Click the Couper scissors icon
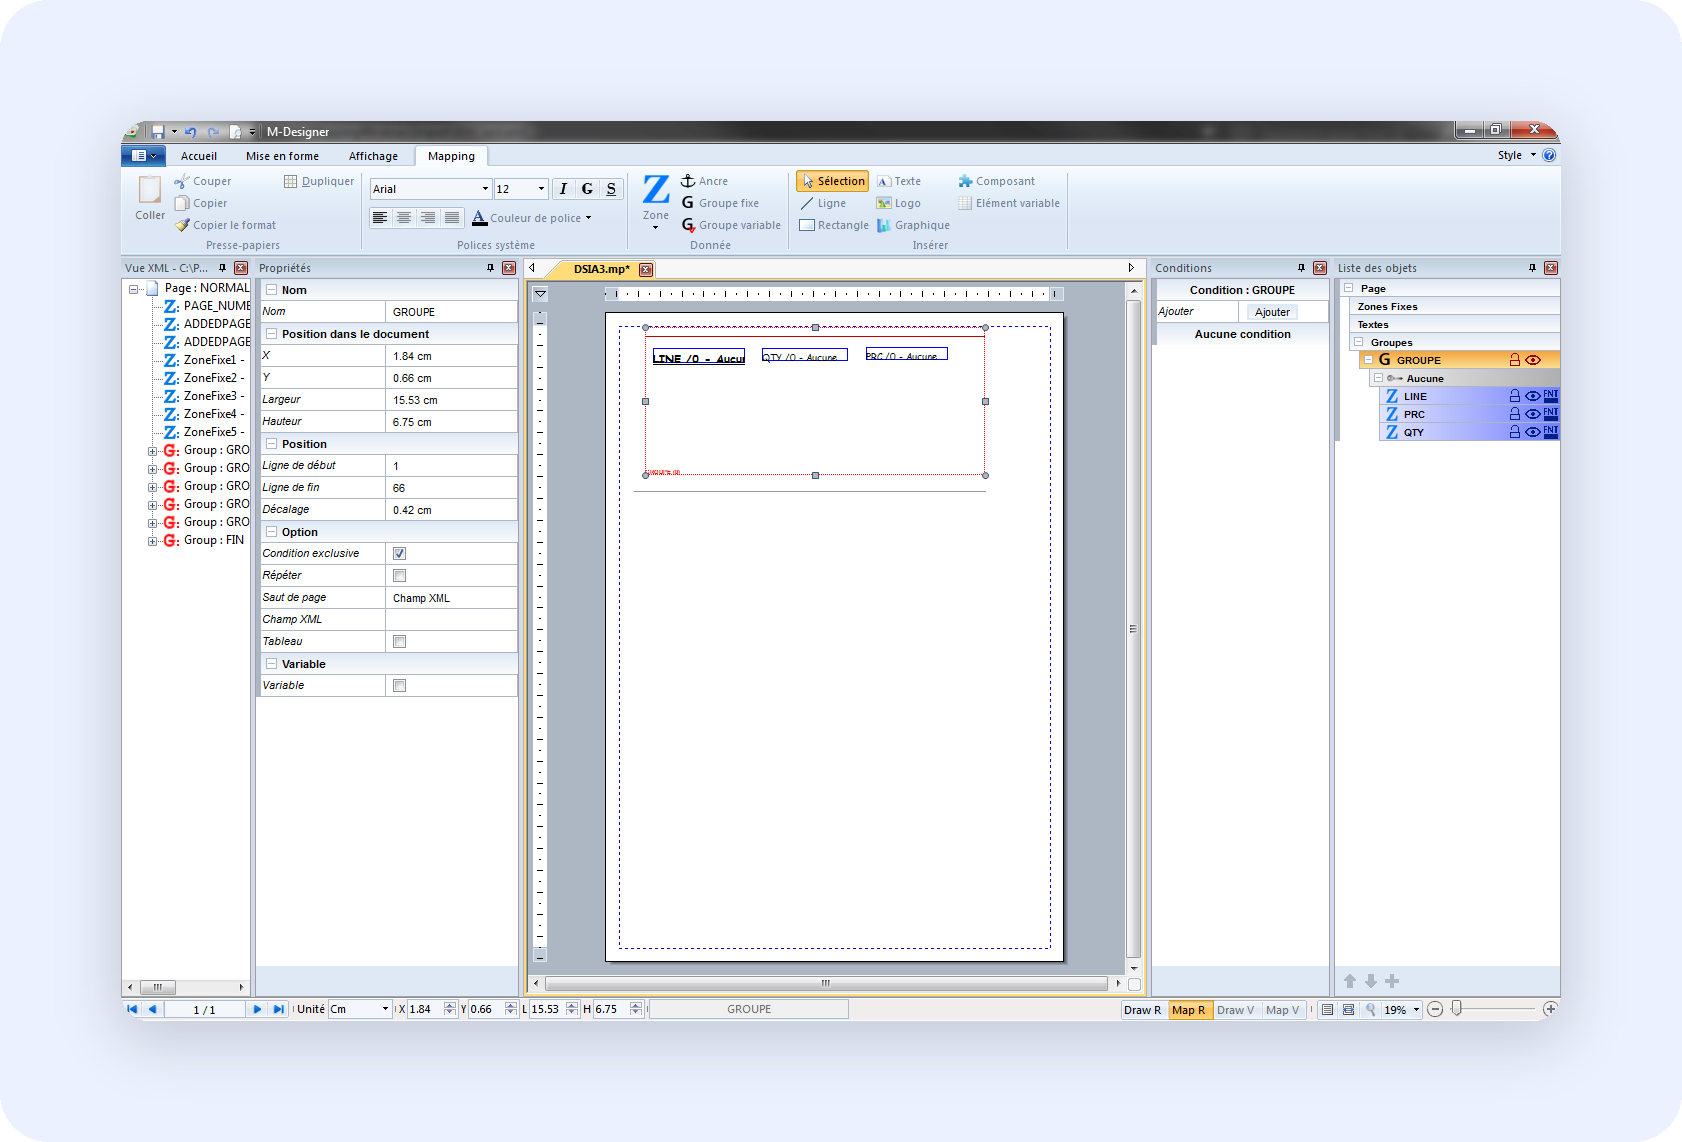 pyautogui.click(x=181, y=181)
